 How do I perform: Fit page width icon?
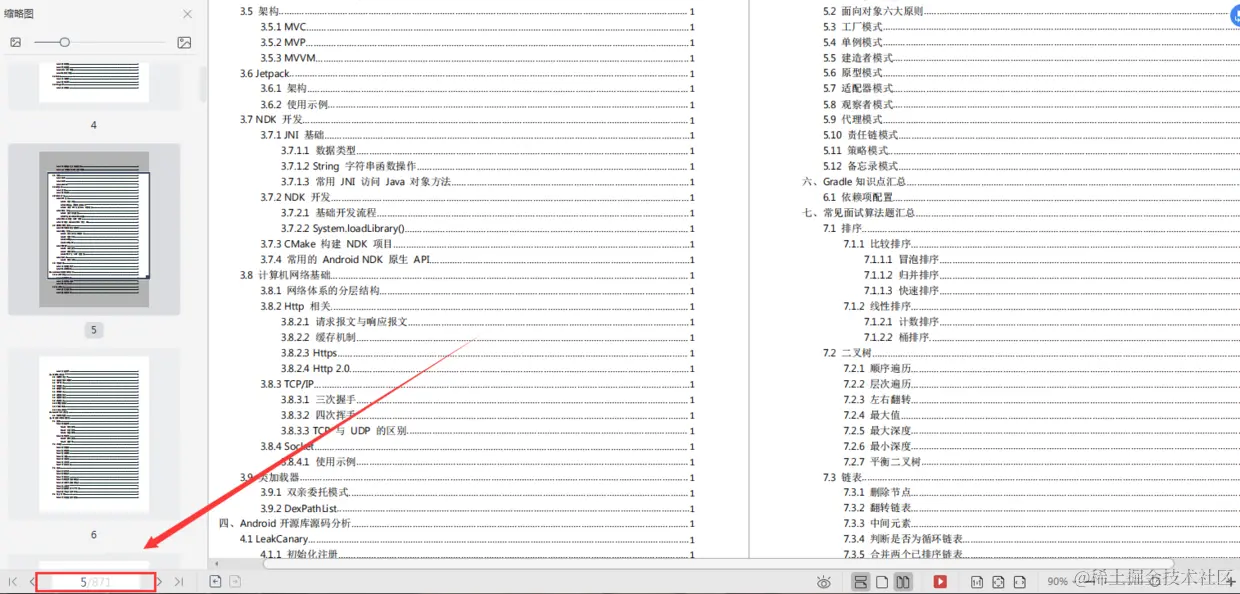[1020, 581]
